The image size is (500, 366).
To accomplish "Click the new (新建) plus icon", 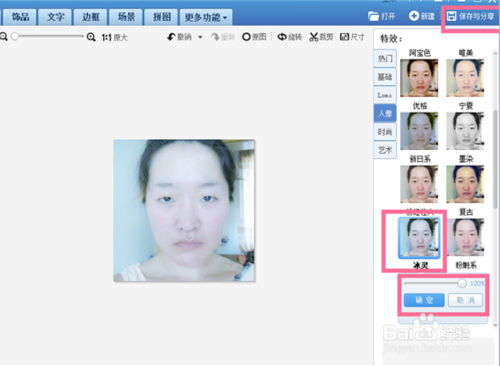I will [414, 16].
